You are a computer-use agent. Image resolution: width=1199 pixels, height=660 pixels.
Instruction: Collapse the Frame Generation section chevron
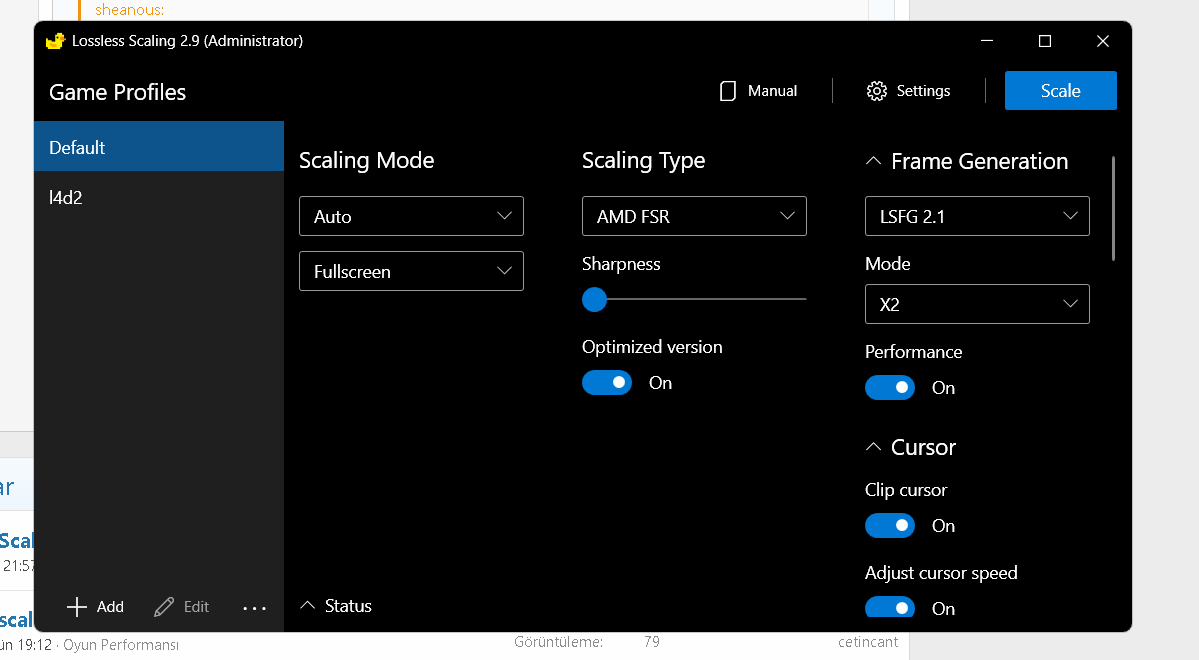[873, 161]
